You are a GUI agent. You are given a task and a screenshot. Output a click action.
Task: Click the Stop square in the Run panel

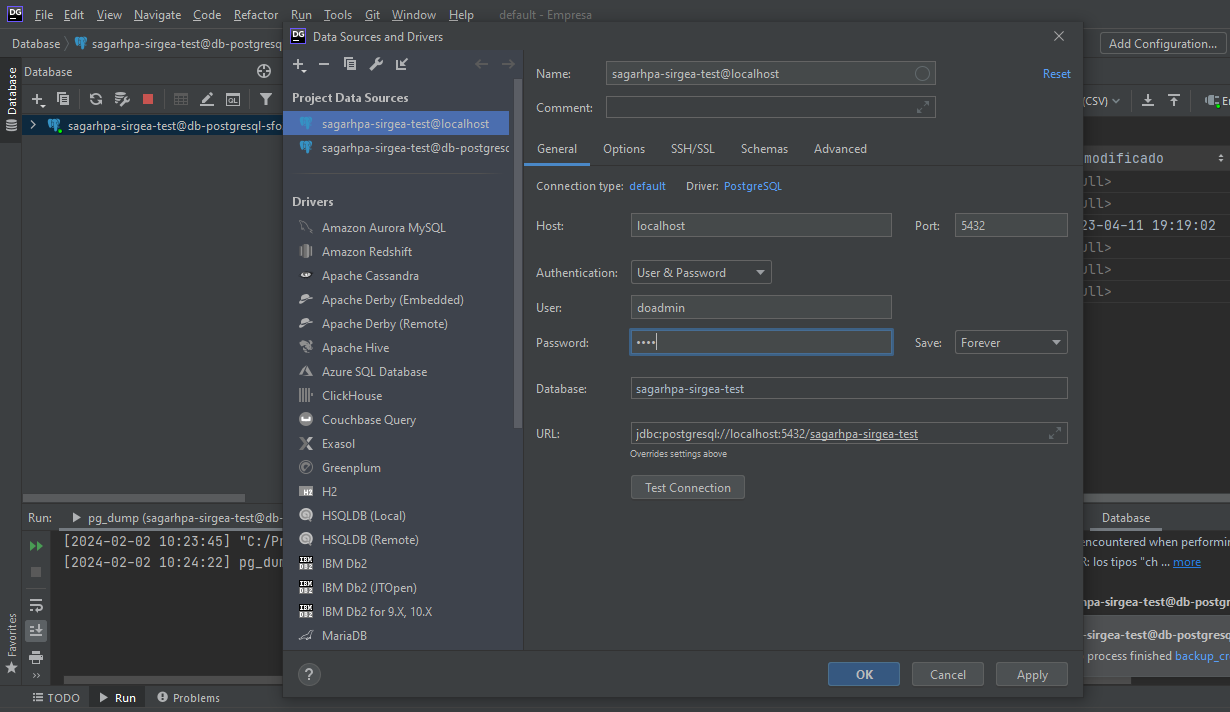click(36, 572)
